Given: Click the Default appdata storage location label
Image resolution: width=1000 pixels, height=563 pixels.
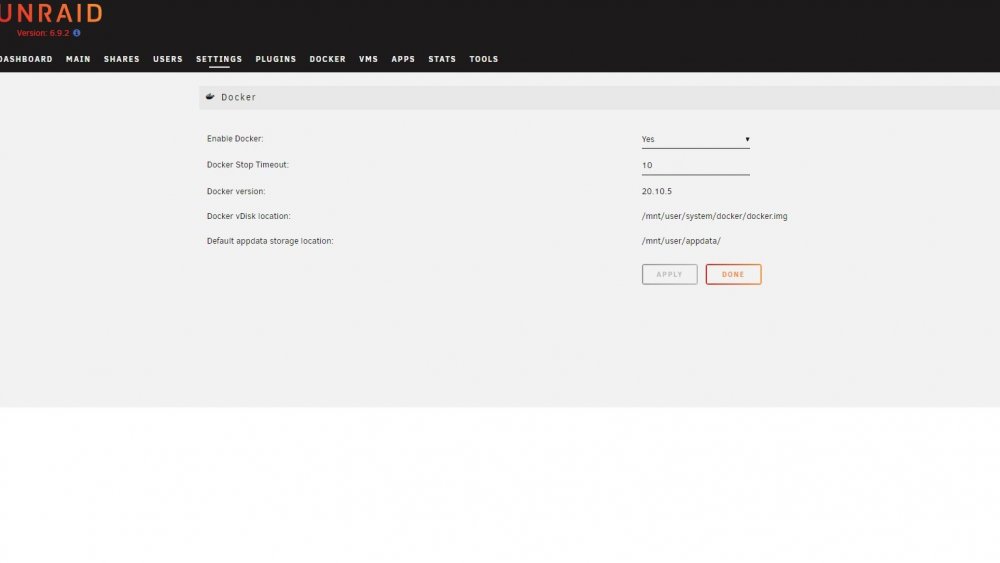Looking at the screenshot, I should pos(270,241).
